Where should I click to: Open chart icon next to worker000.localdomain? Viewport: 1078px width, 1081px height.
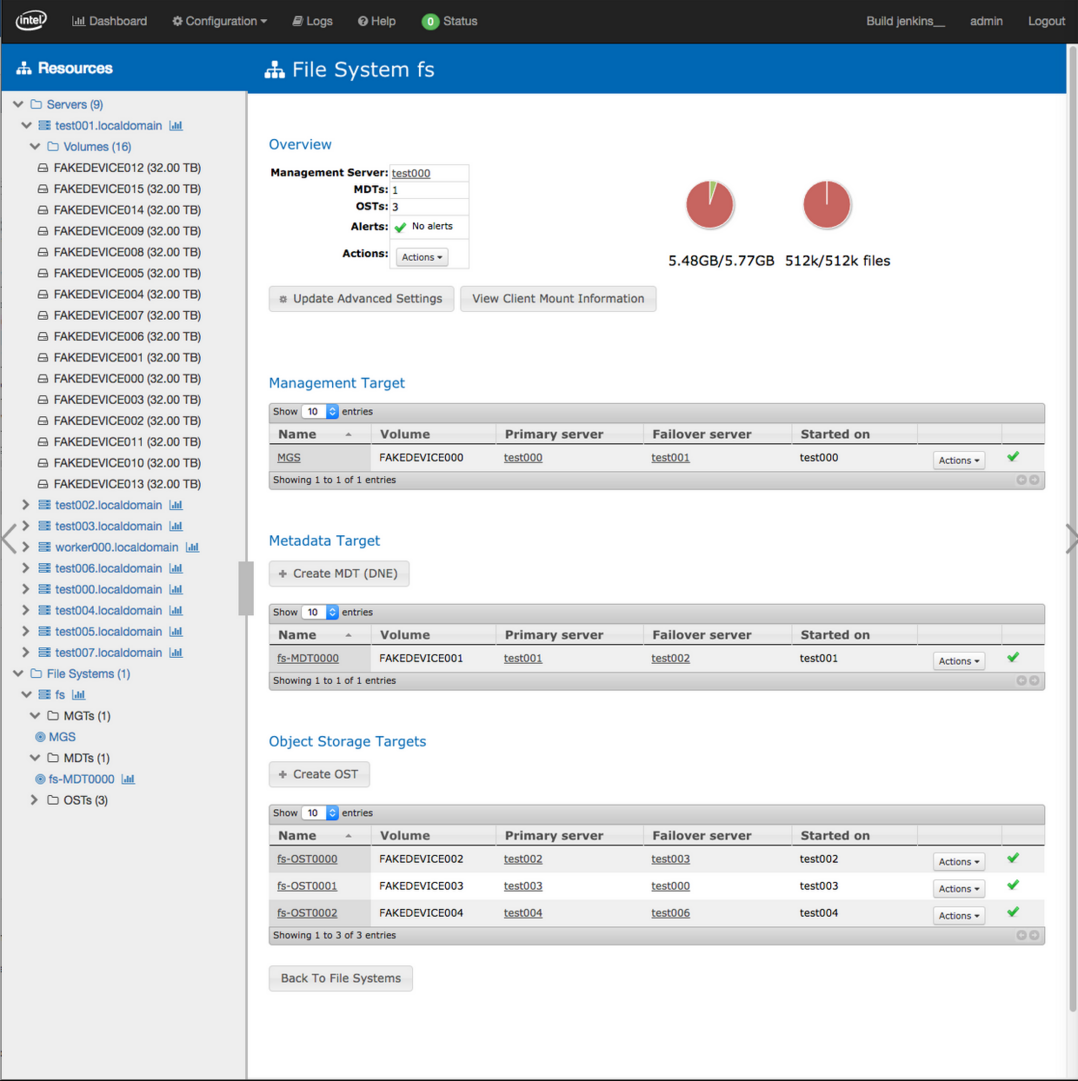[192, 547]
